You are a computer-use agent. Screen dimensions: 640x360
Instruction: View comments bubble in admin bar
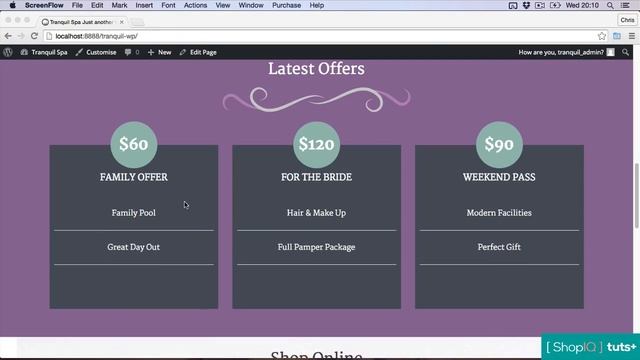tap(132, 52)
